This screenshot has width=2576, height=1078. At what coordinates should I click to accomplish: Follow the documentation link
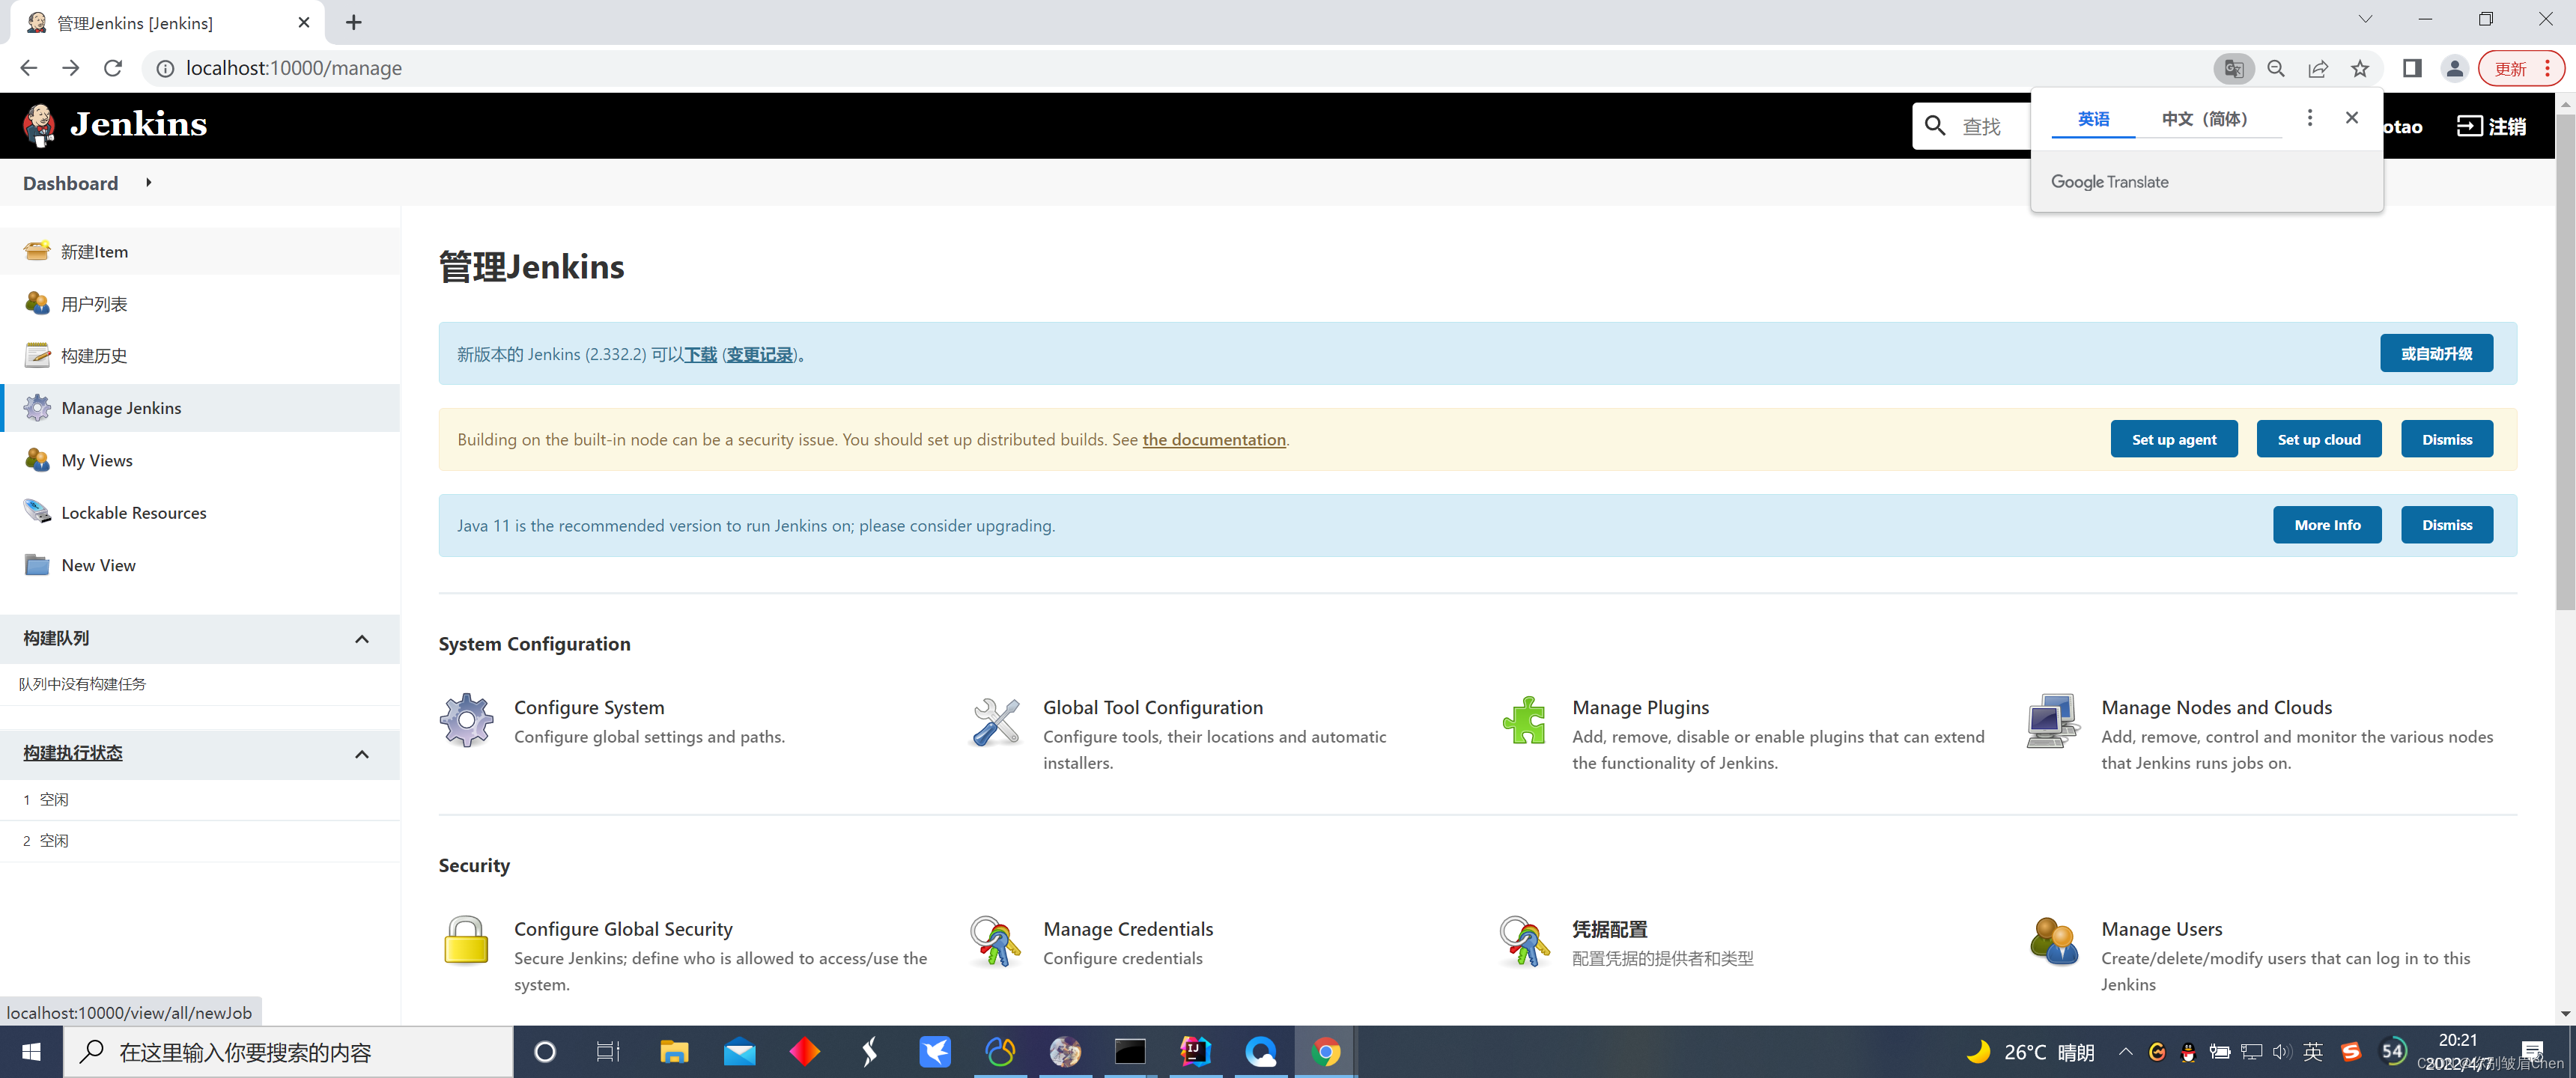[x=1213, y=439]
